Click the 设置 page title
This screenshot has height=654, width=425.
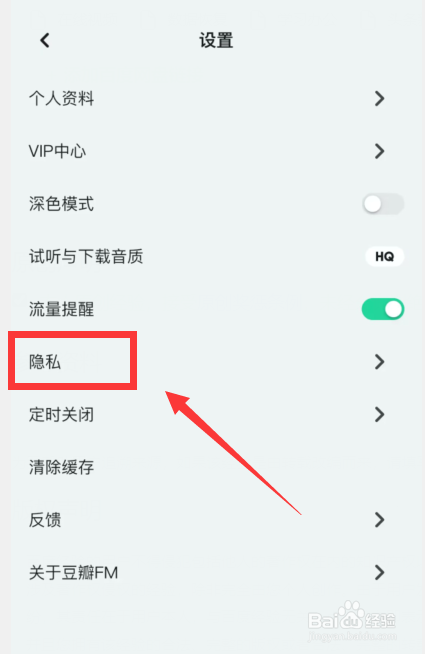click(x=216, y=40)
